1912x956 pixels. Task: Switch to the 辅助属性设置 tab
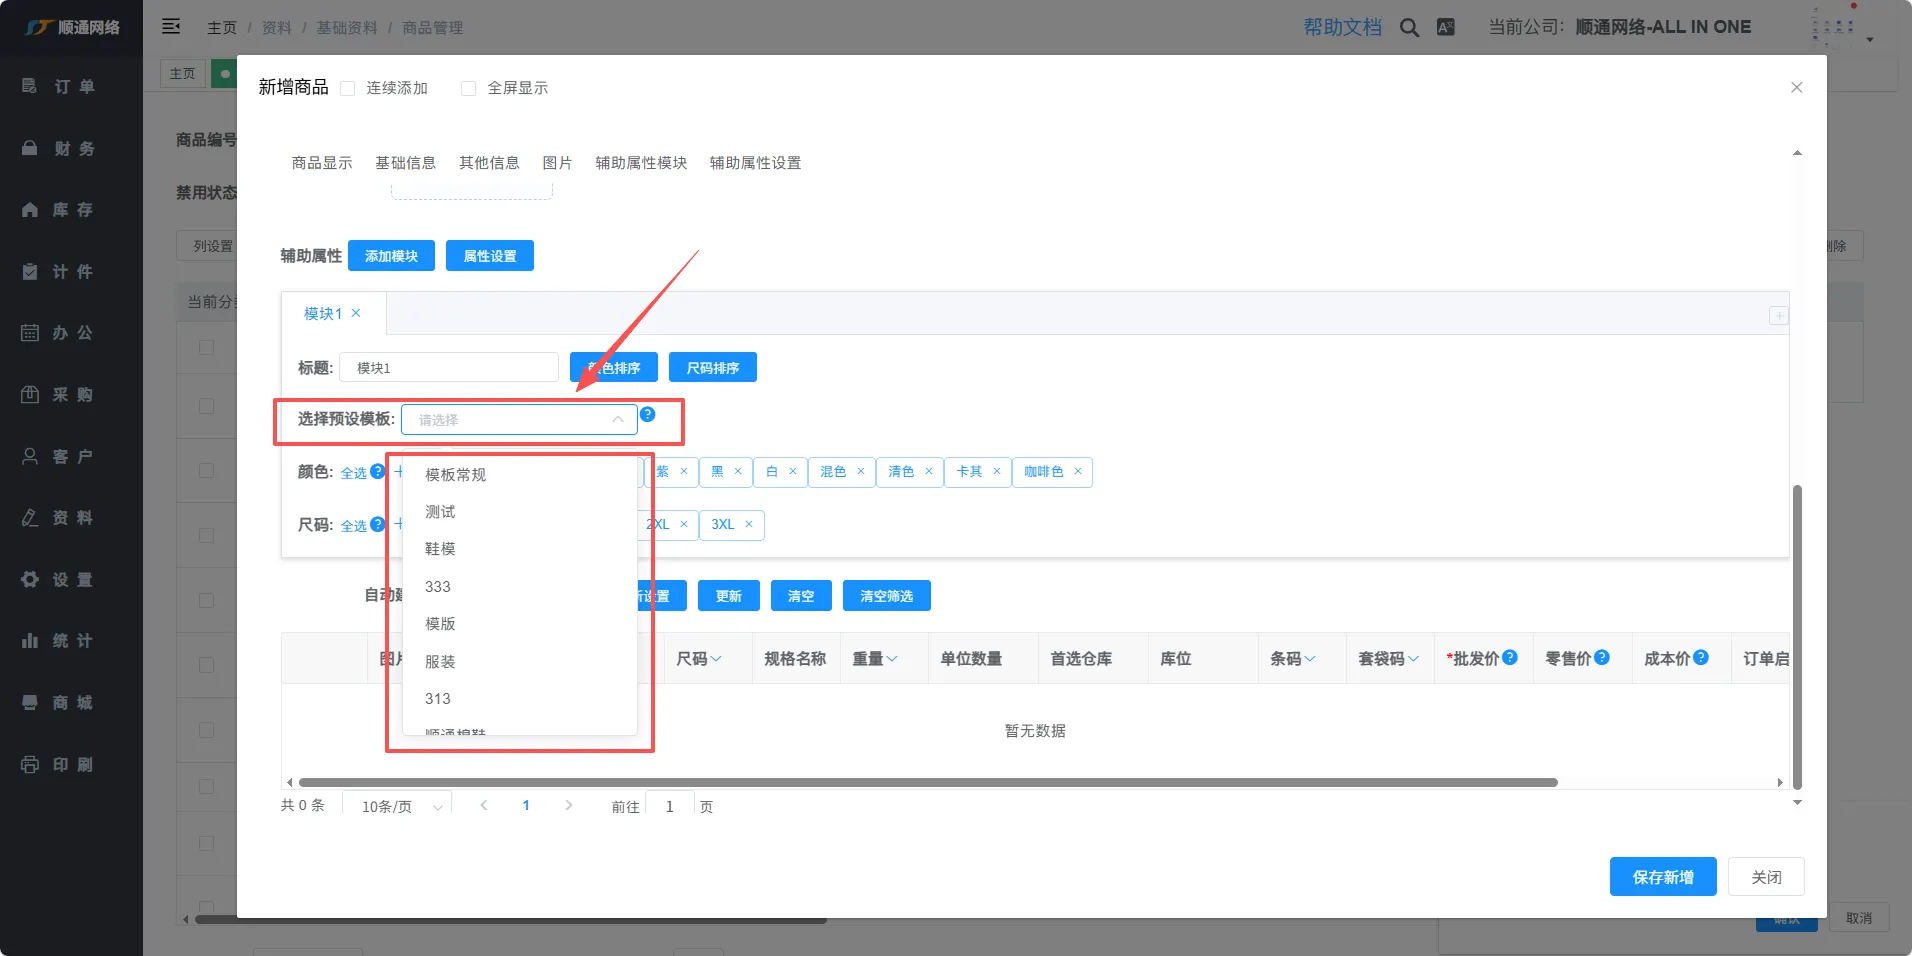(755, 163)
